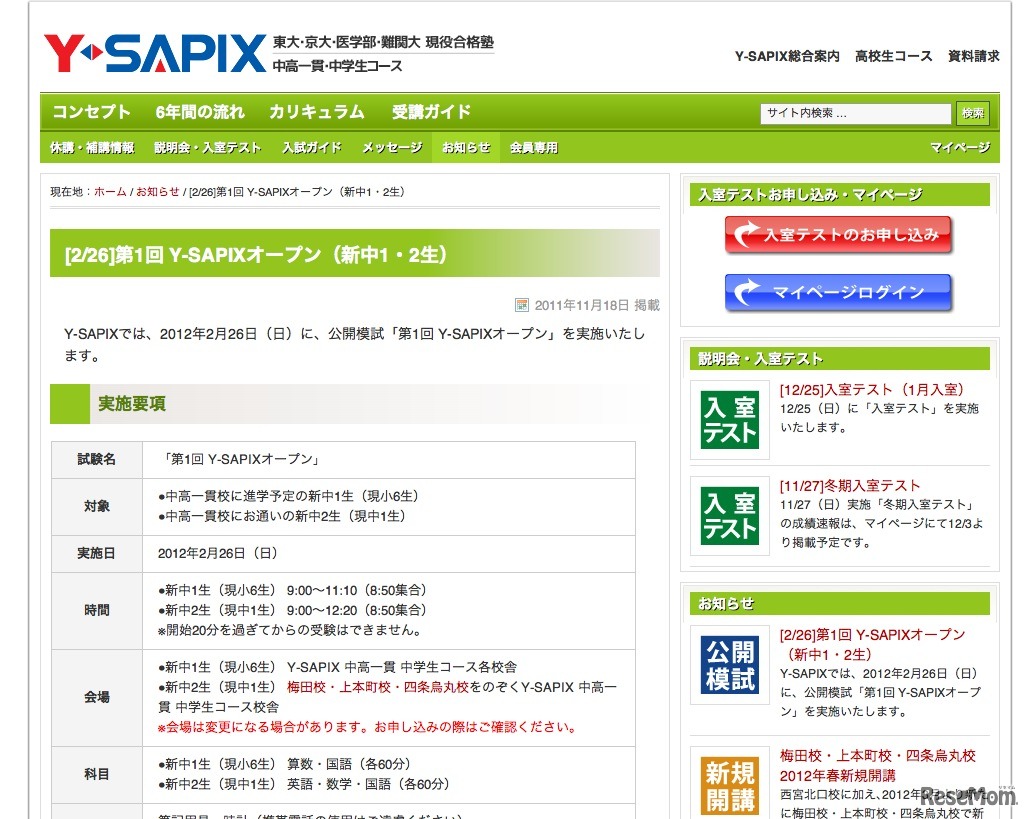Viewport: 1031px width, 819px height.
Task: Click the red venue change warning note
Action: click(368, 727)
